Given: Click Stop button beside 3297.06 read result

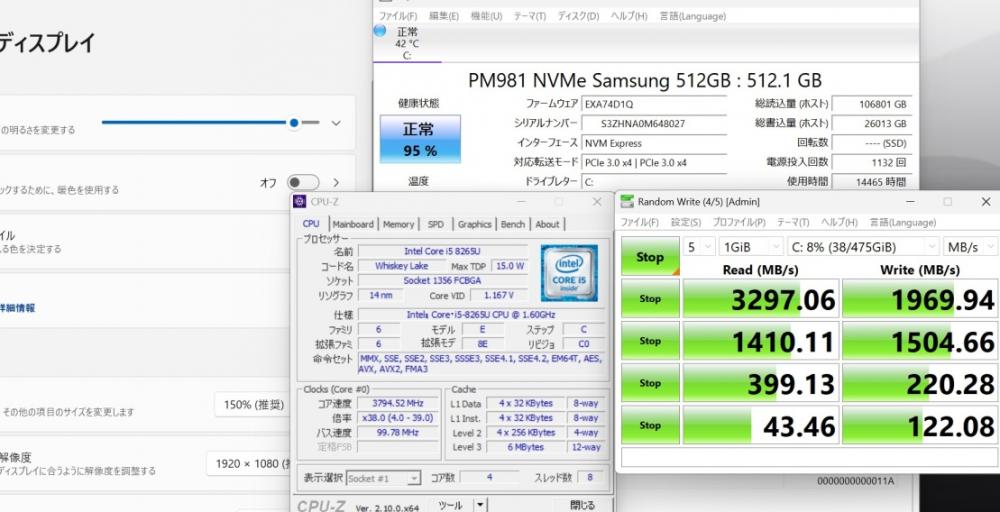Looking at the screenshot, I should (x=650, y=298).
